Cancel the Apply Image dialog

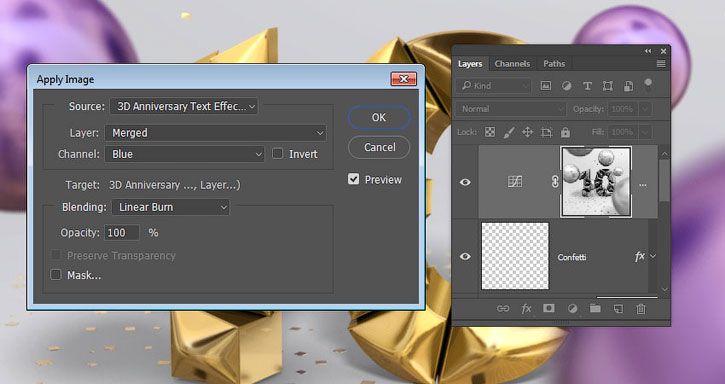coord(379,147)
